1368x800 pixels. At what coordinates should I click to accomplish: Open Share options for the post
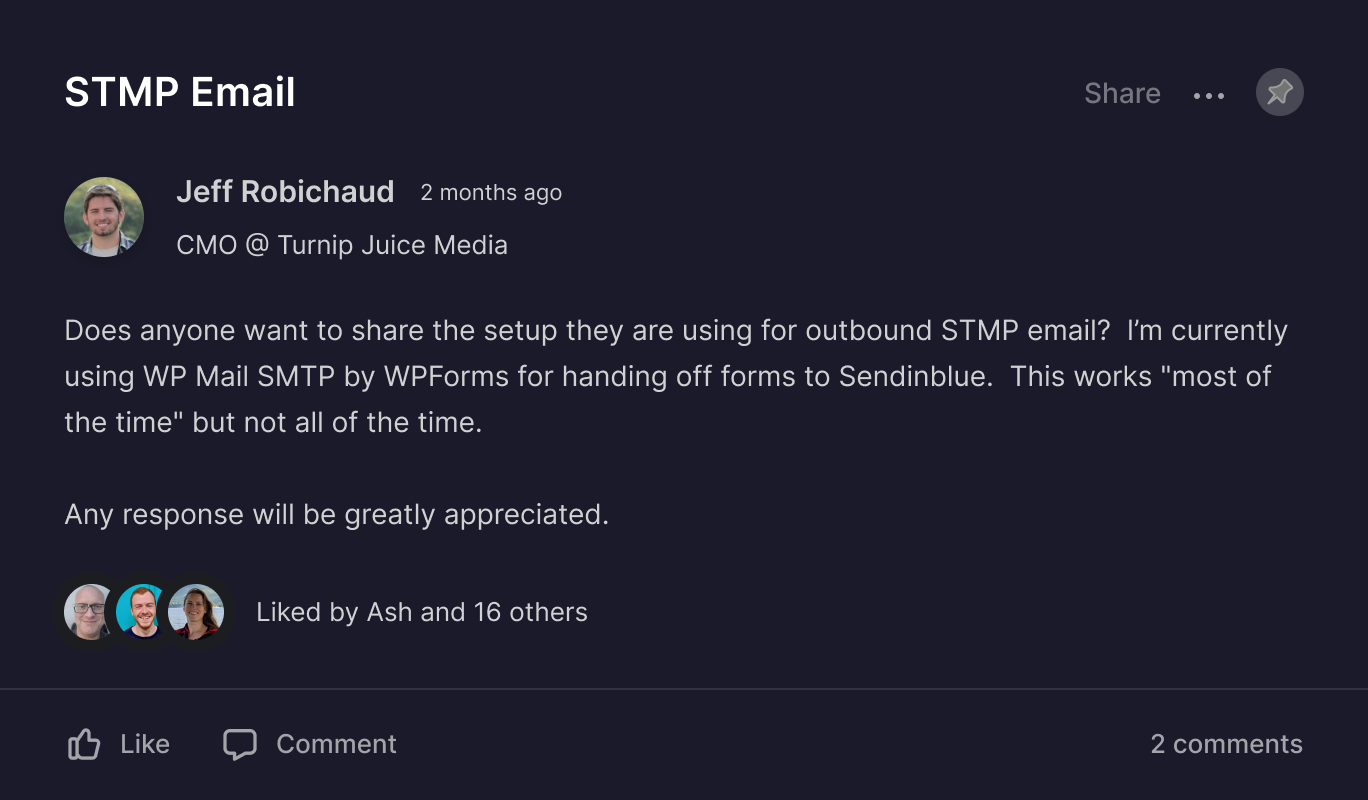1122,92
